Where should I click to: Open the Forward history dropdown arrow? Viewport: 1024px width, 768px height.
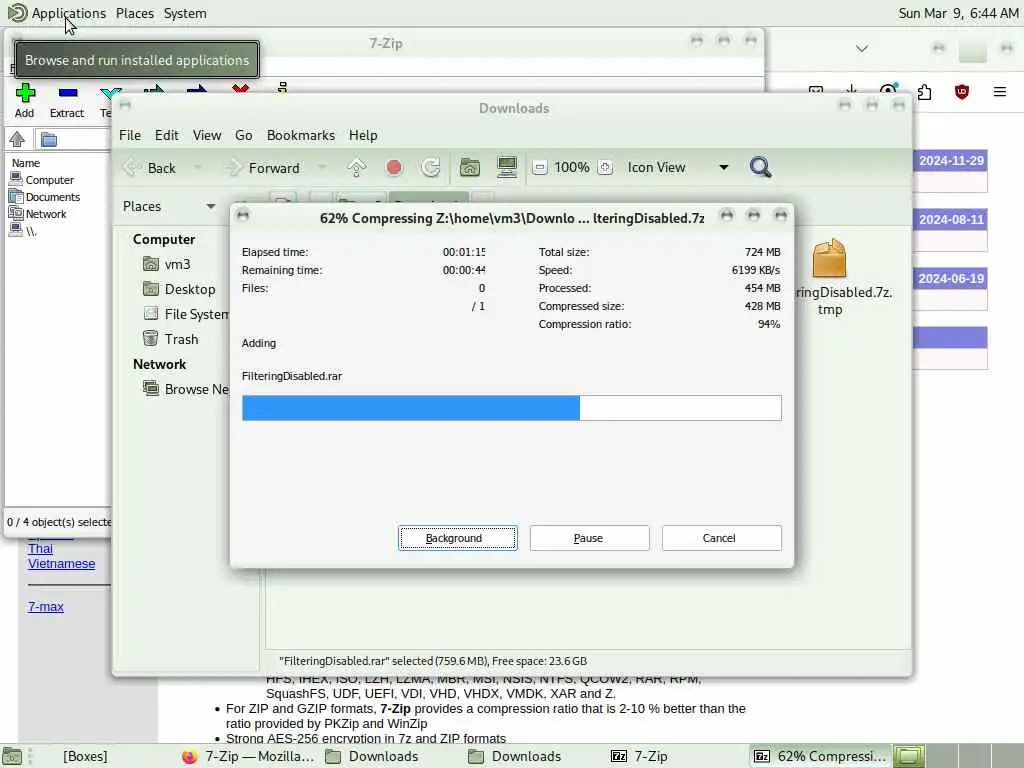321,168
